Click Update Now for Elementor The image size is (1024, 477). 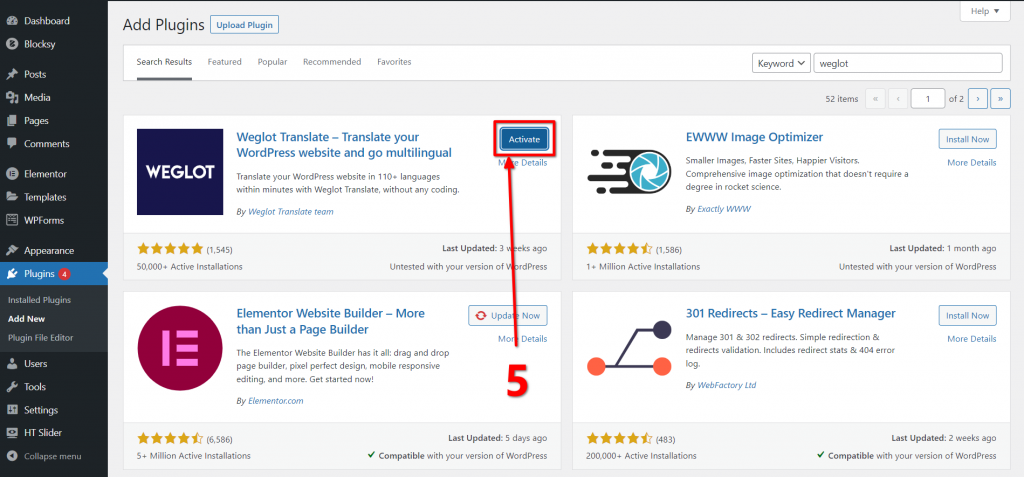coord(508,316)
